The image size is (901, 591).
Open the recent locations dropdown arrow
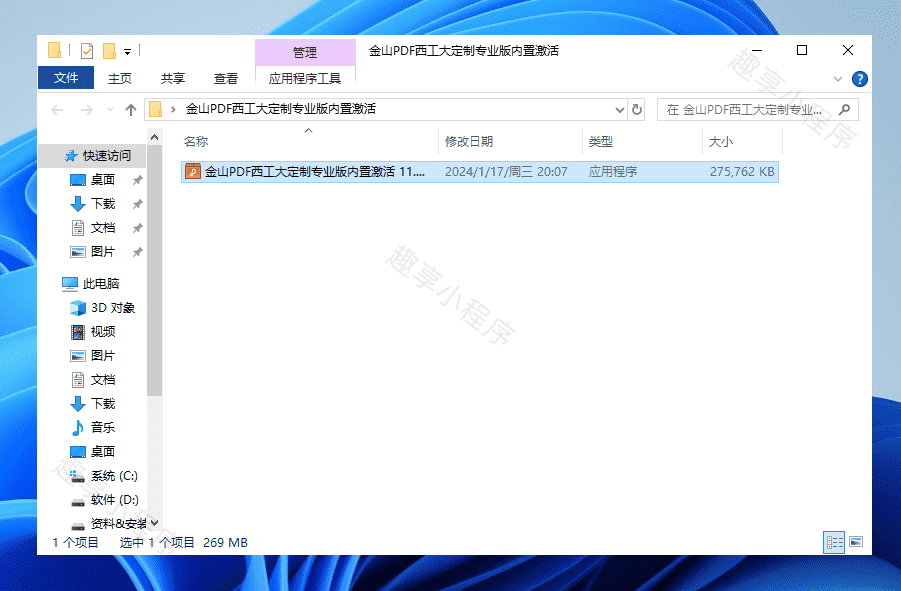pyautogui.click(x=110, y=110)
